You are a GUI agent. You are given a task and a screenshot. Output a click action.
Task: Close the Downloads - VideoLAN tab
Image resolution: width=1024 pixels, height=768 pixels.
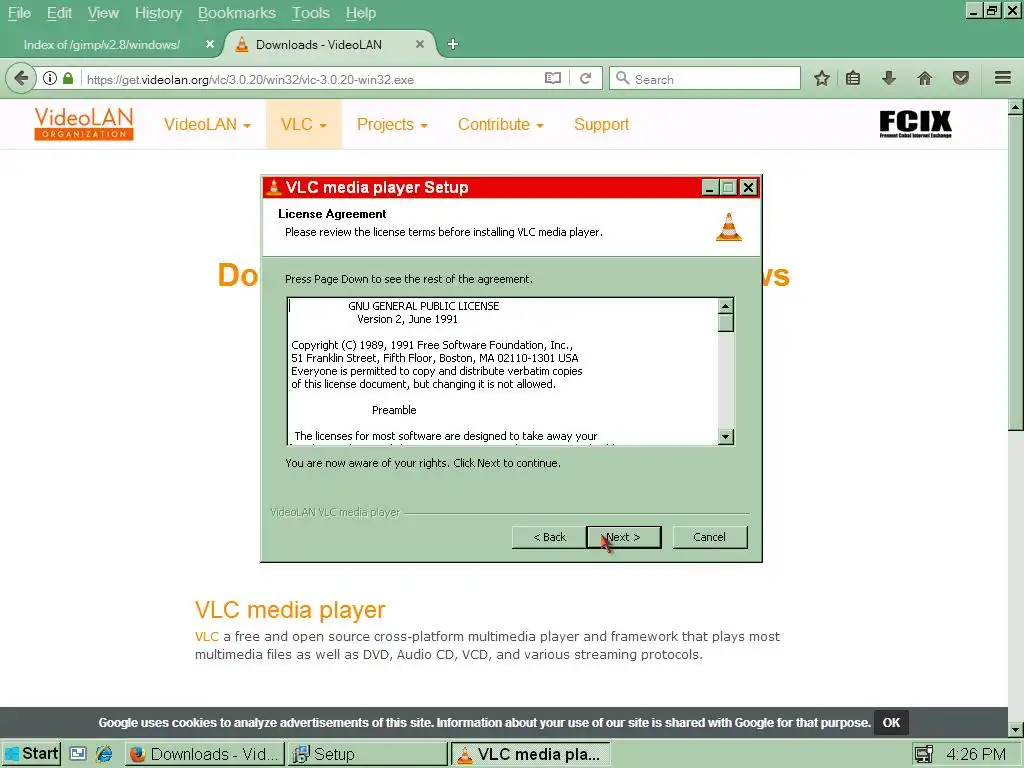(x=420, y=44)
